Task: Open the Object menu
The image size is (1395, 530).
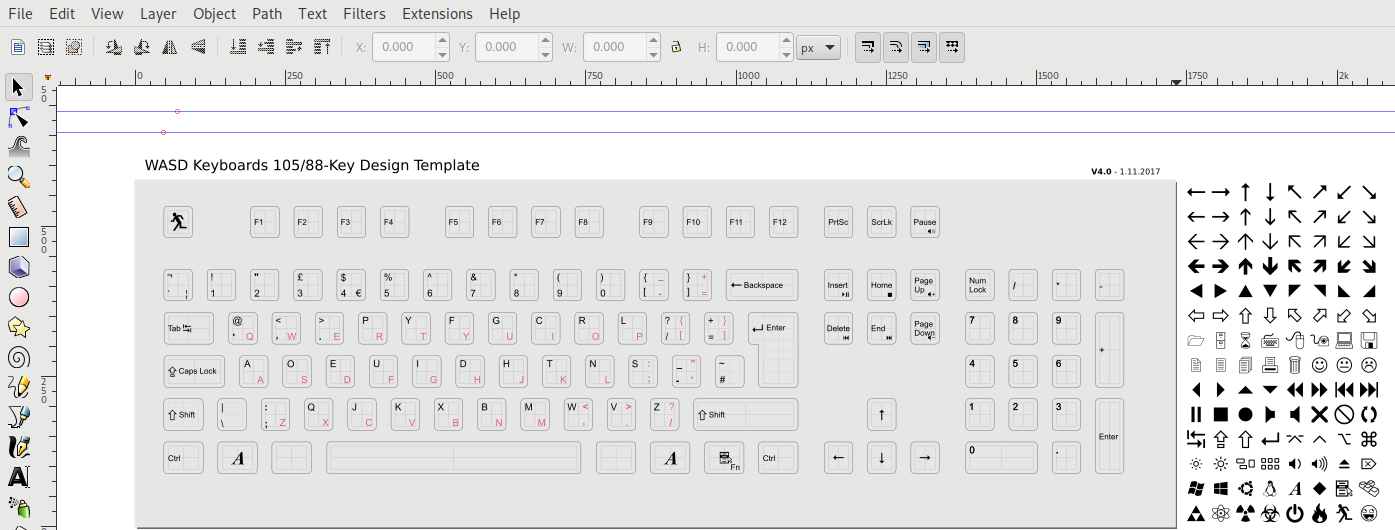Action: 215,14
